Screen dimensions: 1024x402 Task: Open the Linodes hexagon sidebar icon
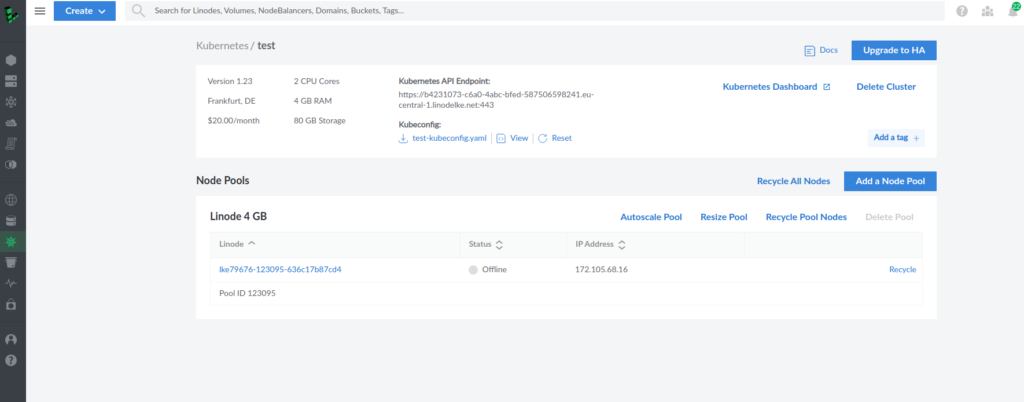coord(11,60)
